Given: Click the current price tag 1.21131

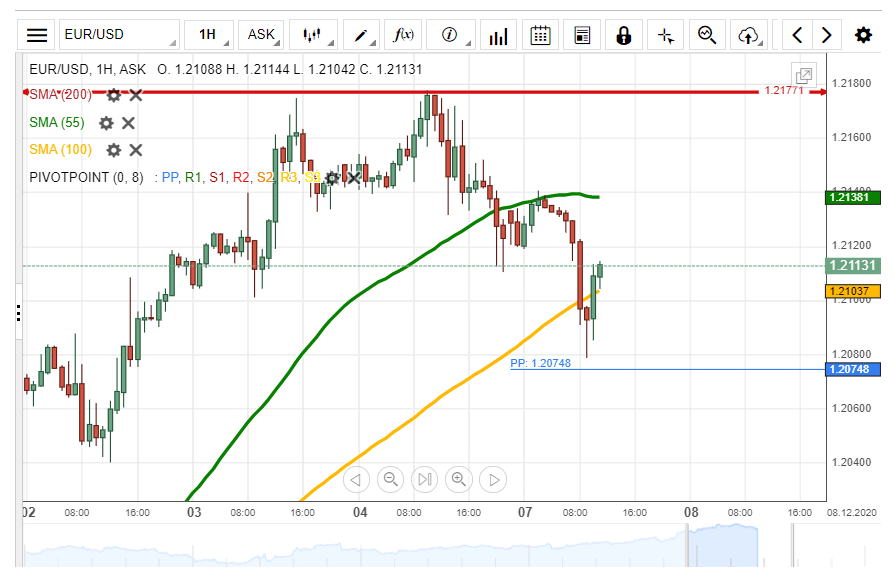Looking at the screenshot, I should (853, 265).
